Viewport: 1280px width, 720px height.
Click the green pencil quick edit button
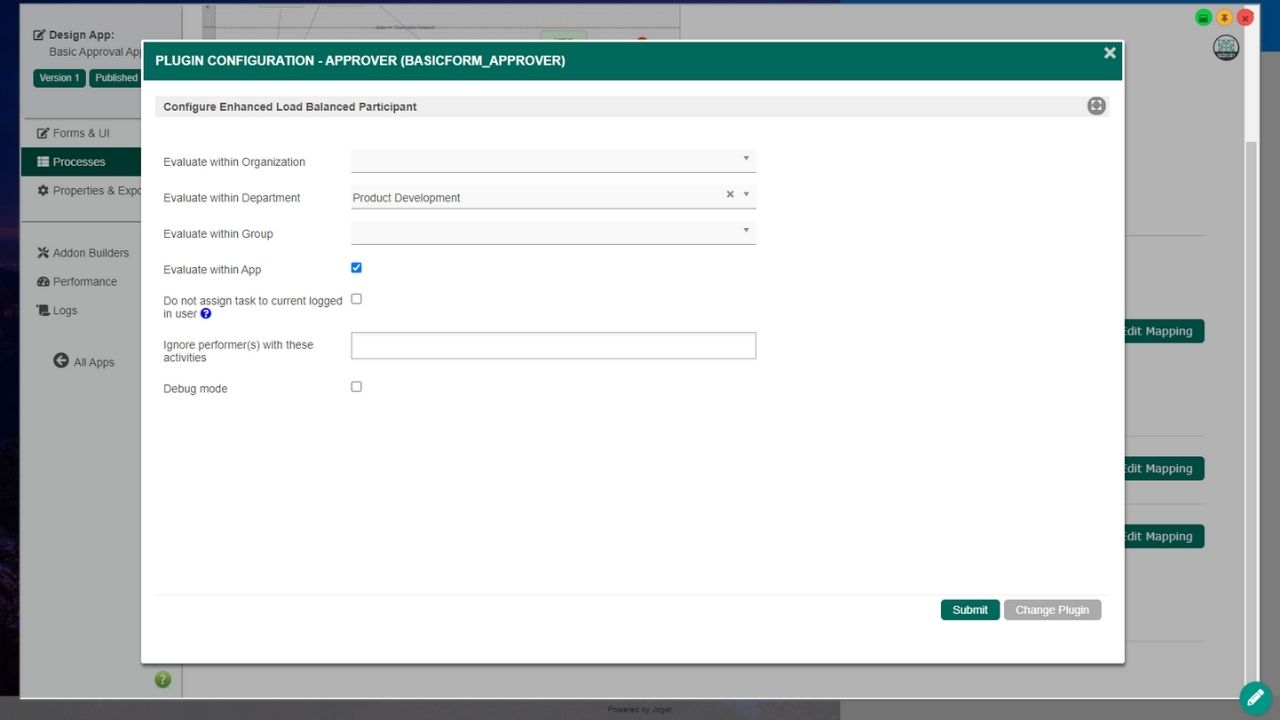coord(1255,698)
